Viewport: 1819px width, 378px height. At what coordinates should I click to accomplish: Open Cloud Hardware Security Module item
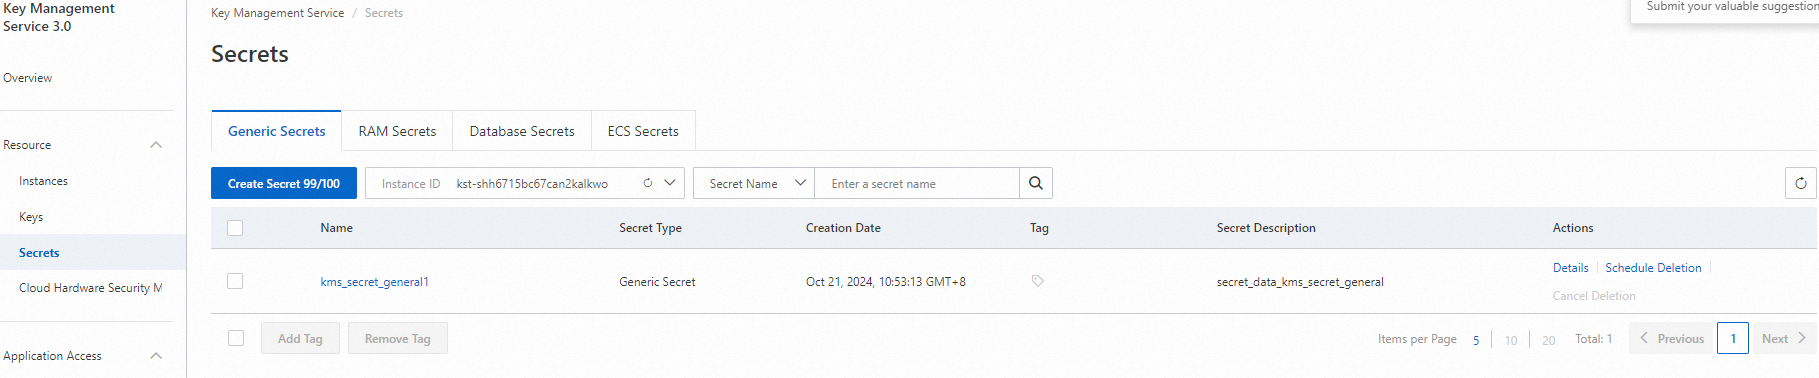[x=91, y=288]
